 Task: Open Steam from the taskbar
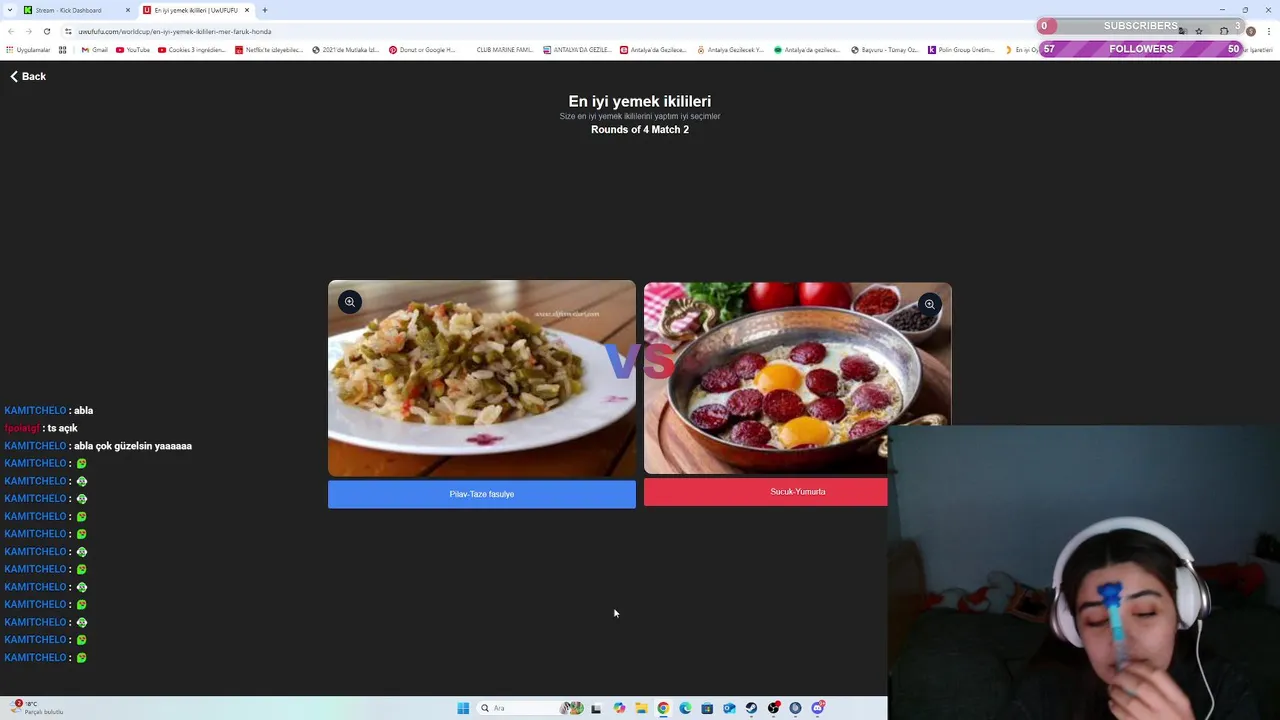[x=751, y=708]
